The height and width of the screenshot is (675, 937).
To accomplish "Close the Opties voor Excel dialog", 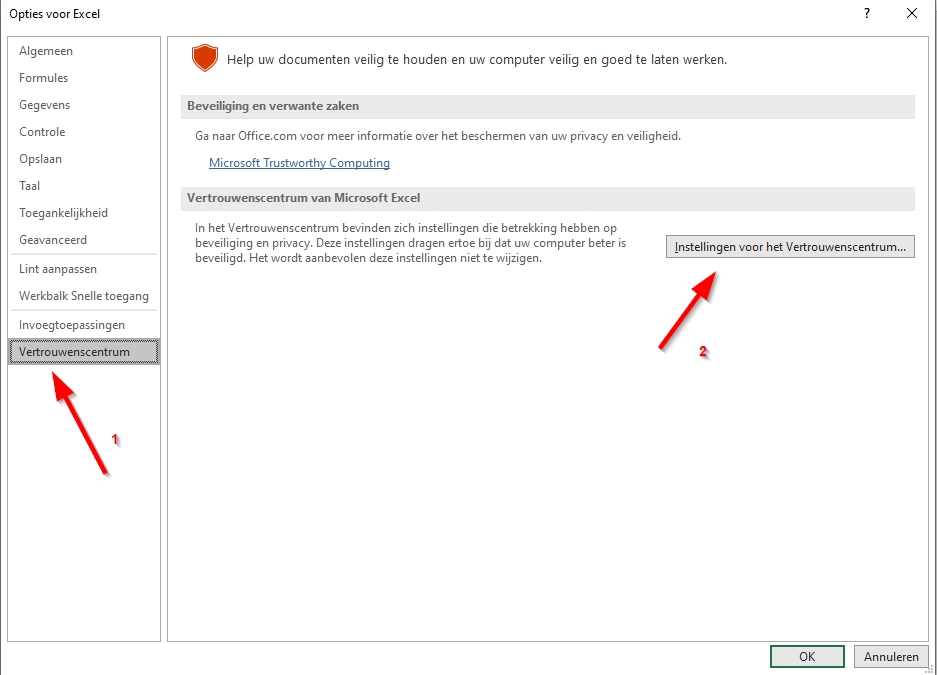I will pyautogui.click(x=911, y=14).
